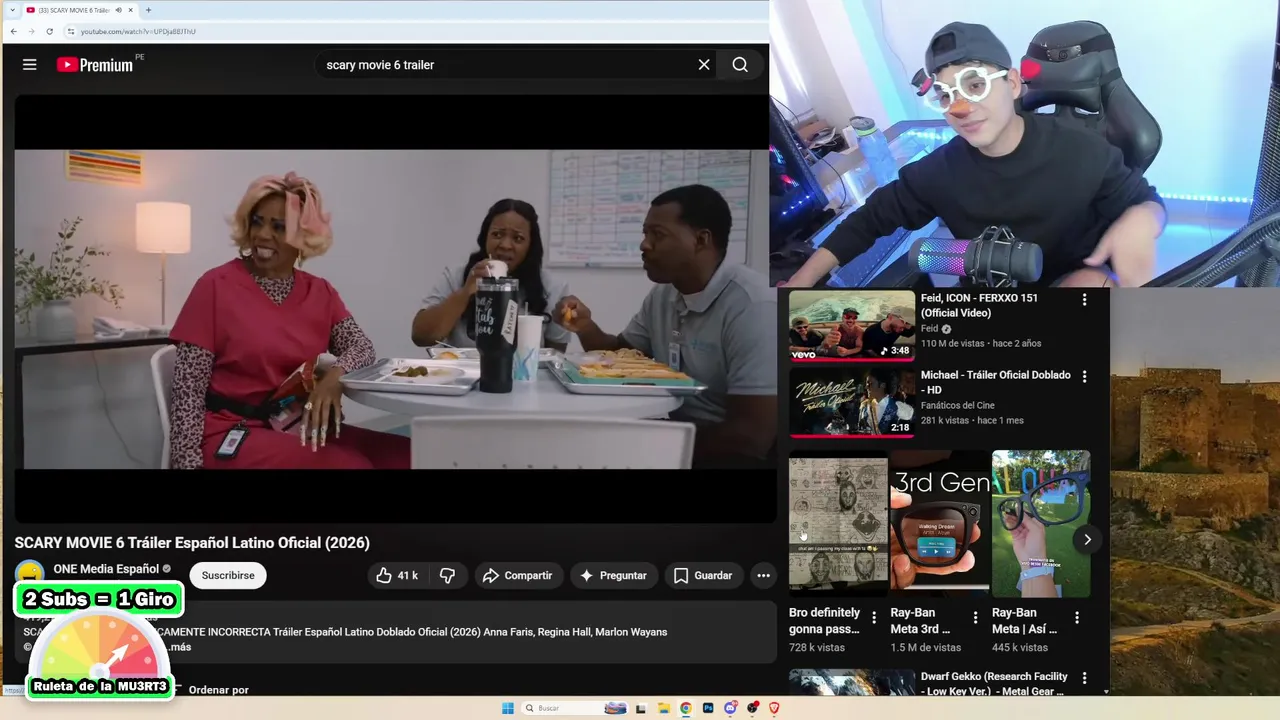Dislike the Scary Movie 6 trailer
Viewport: 1280px width, 720px height.
click(447, 575)
